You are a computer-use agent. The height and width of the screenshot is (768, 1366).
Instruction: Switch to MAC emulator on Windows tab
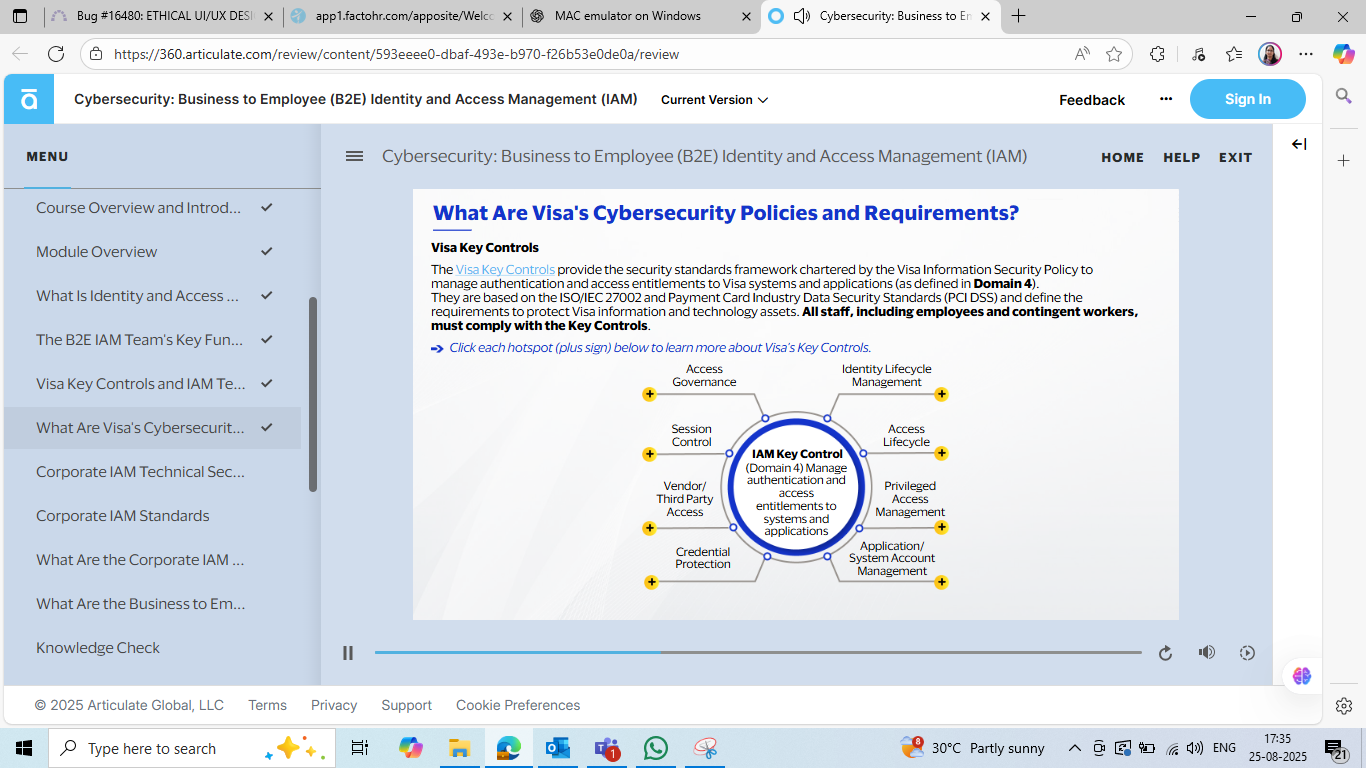(x=640, y=16)
